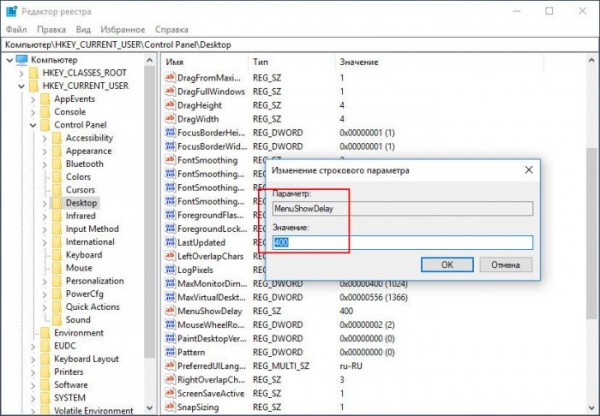600x416 pixels.
Task: Select the Printers key
Action: coord(68,372)
